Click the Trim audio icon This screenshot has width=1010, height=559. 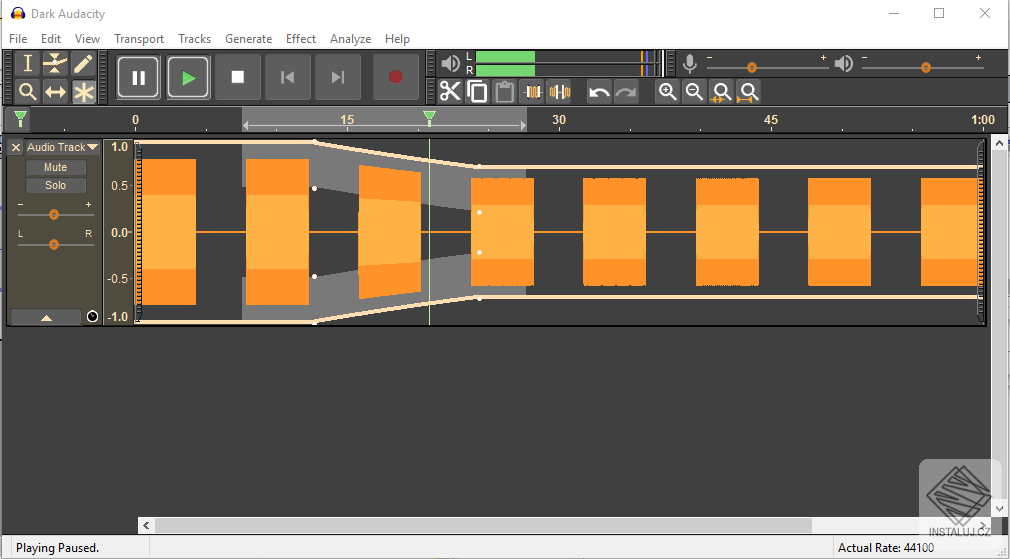tap(532, 91)
